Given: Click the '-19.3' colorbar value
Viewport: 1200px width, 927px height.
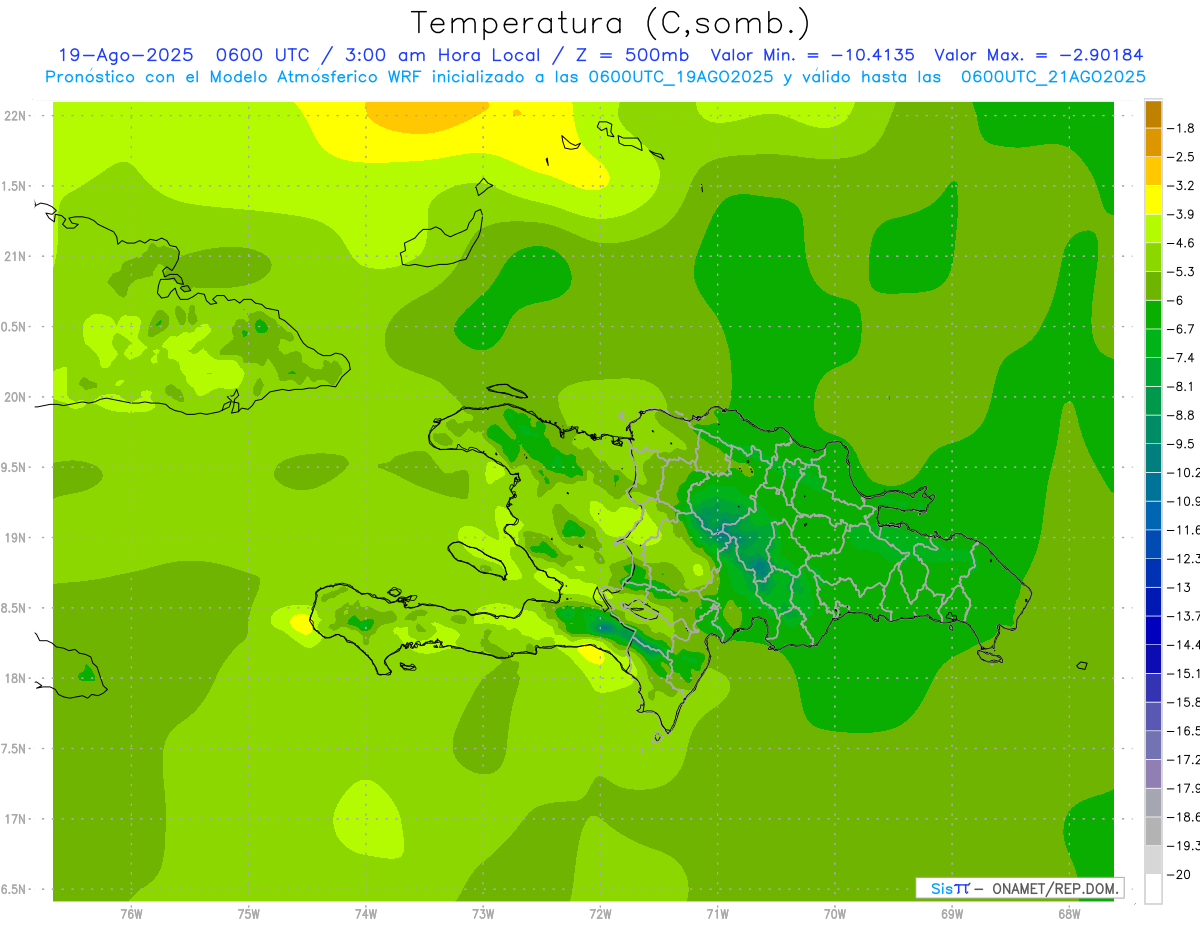Looking at the screenshot, I should [x=1184, y=846].
